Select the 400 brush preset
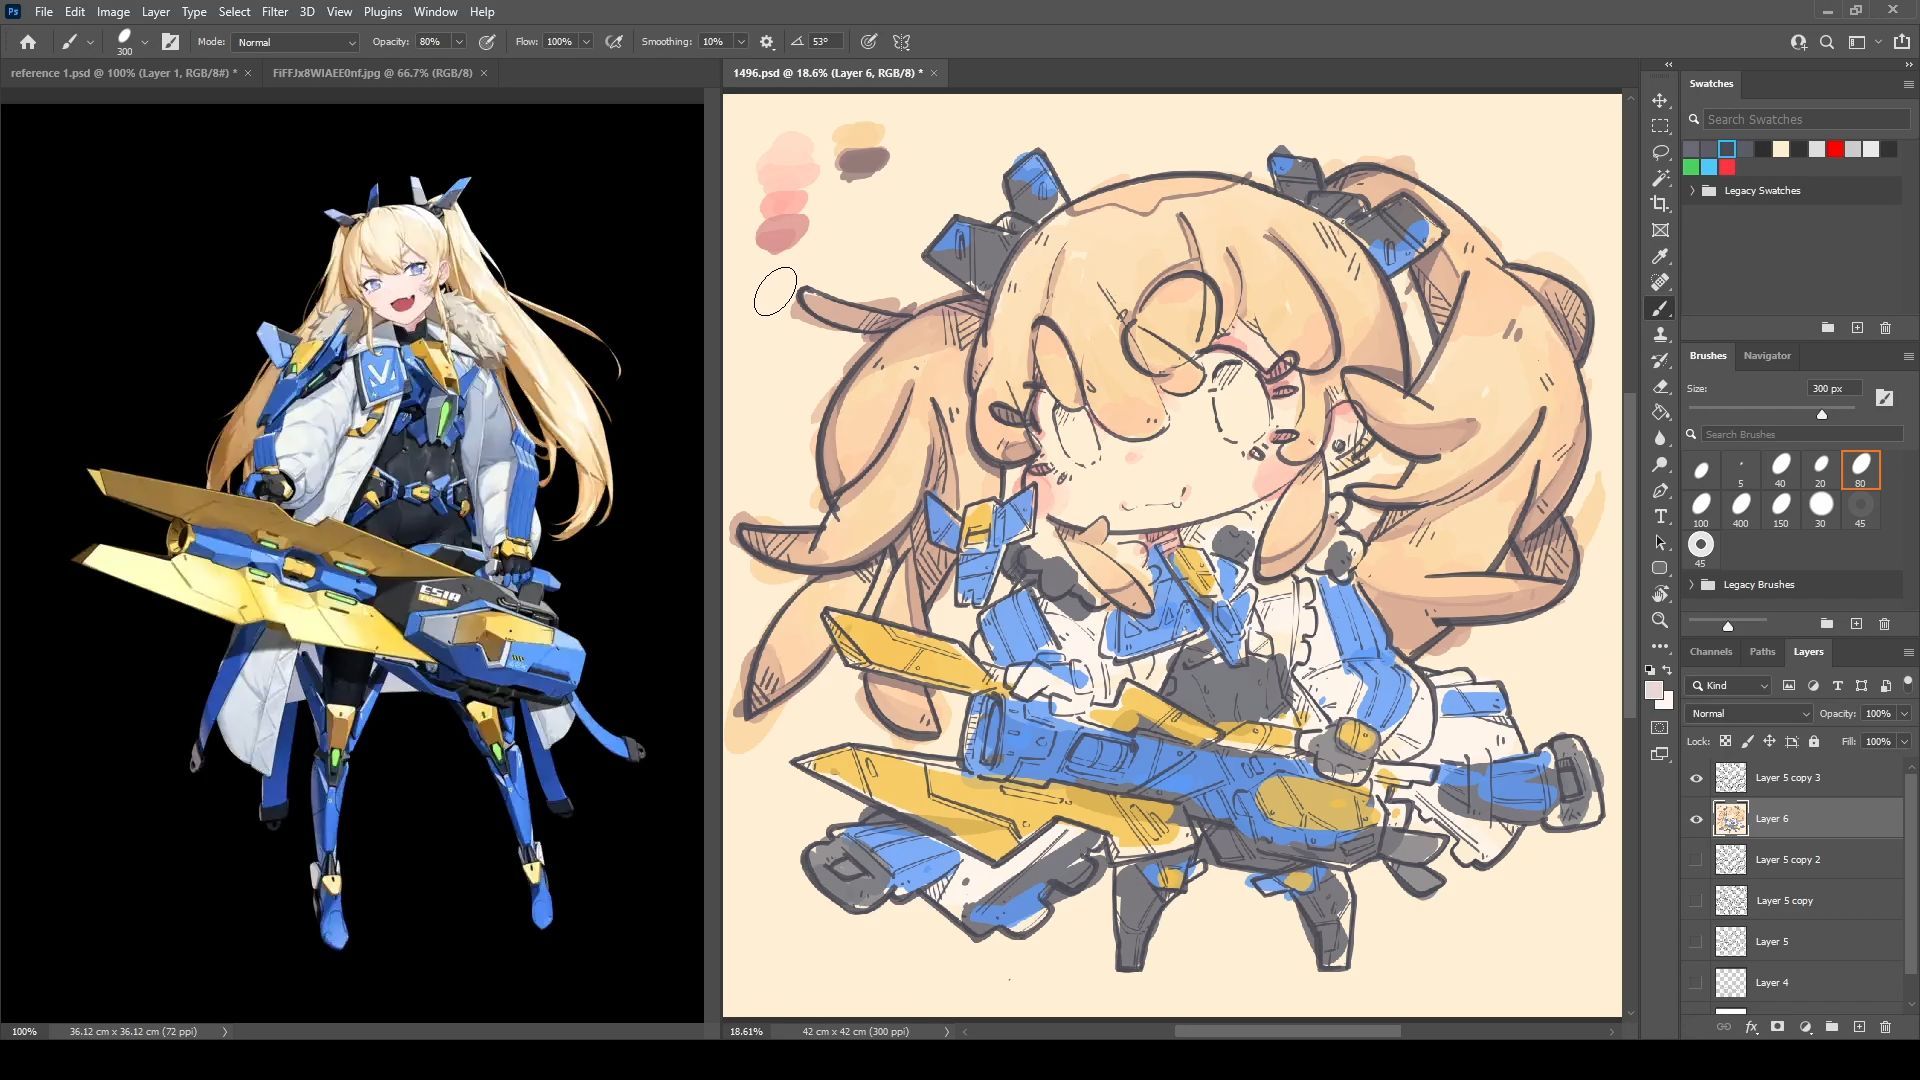This screenshot has height=1080, width=1920. (x=1741, y=510)
